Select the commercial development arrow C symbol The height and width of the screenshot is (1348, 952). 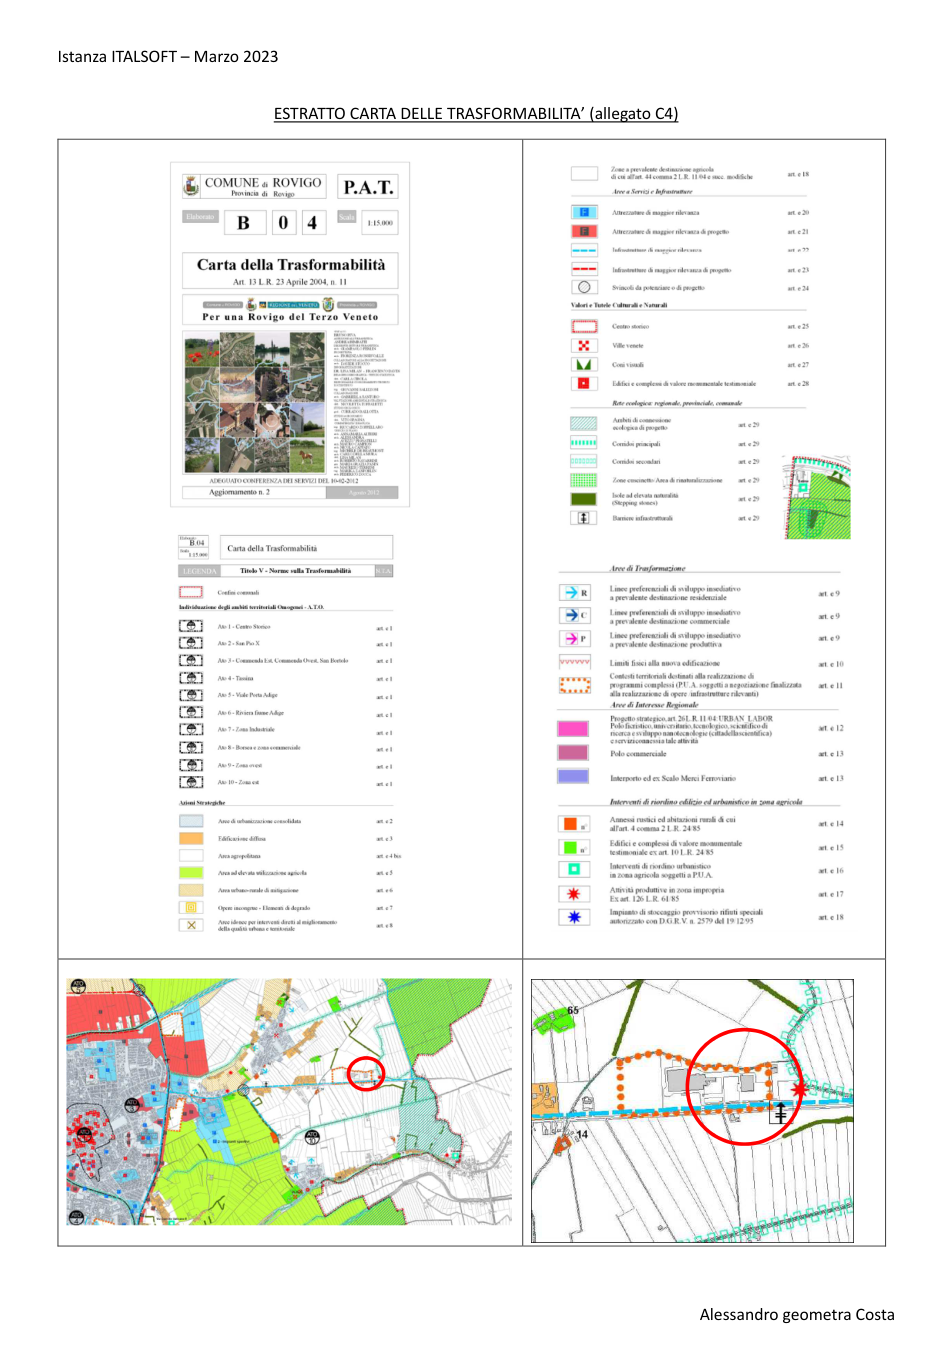[575, 616]
